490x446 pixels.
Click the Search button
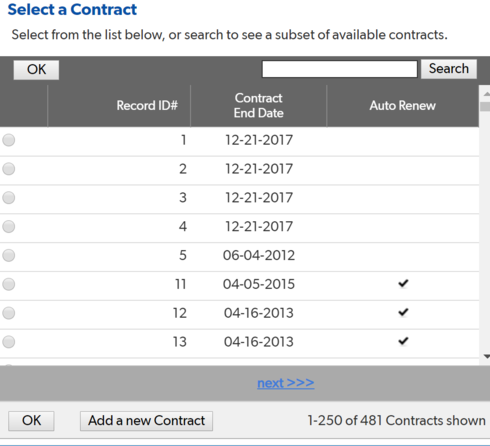[449, 69]
